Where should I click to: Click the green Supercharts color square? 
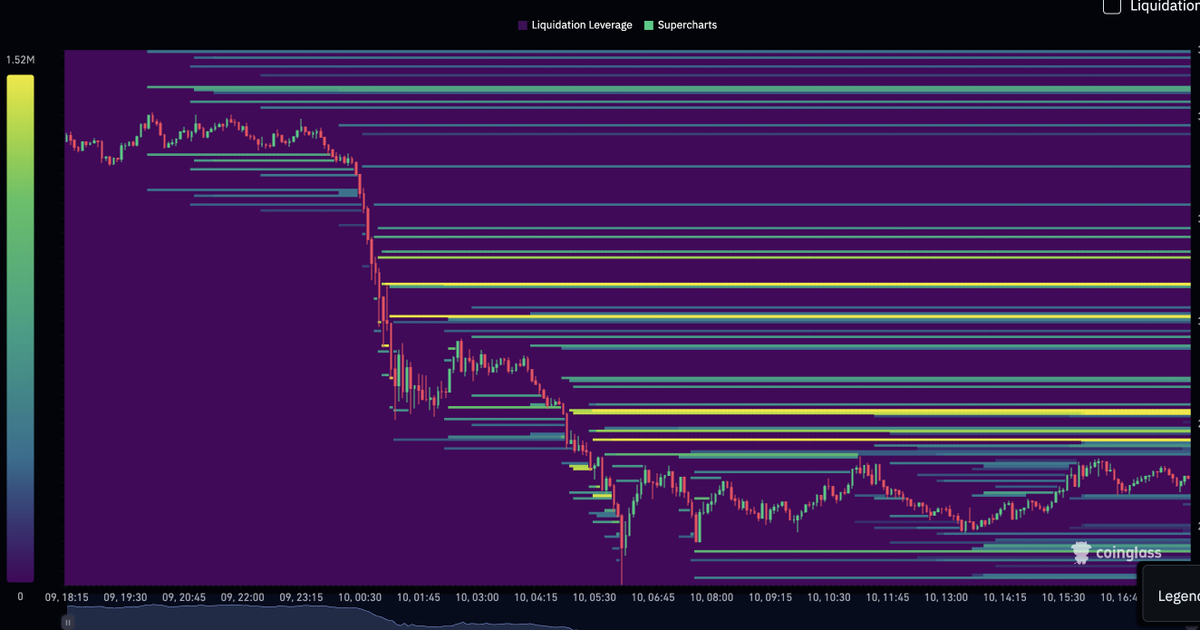pyautogui.click(x=649, y=25)
